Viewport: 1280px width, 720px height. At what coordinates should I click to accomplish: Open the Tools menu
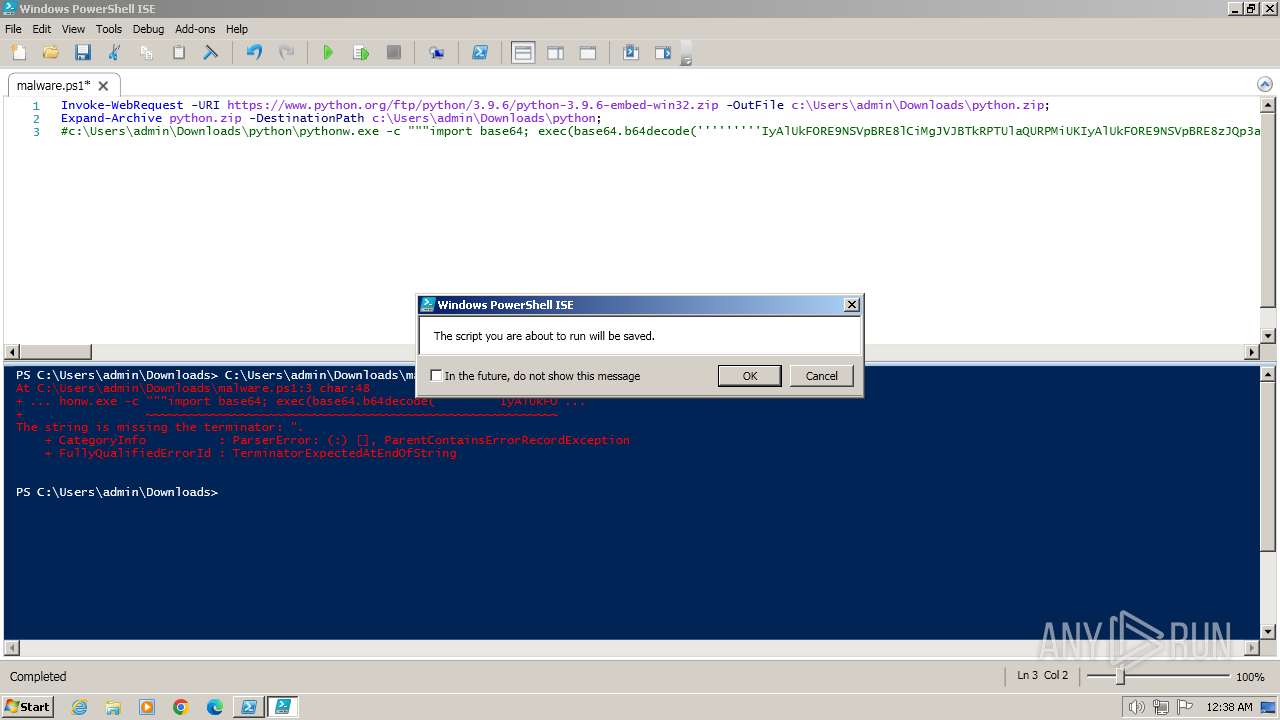coord(108,29)
